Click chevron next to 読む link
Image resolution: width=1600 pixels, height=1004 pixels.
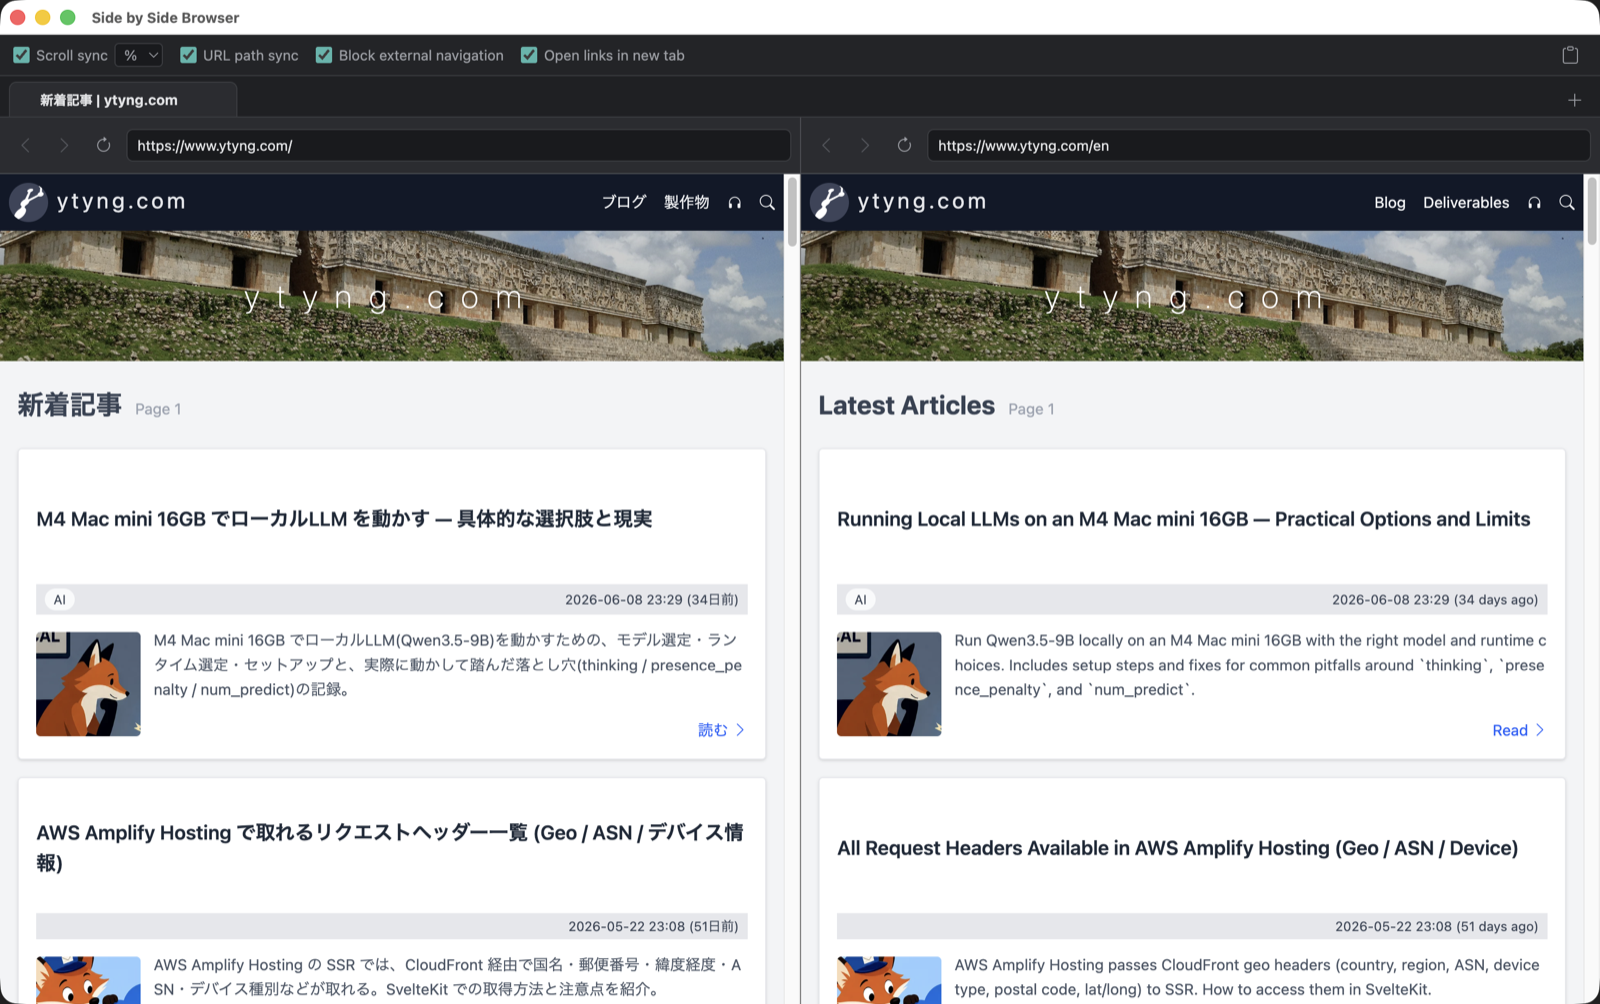(x=740, y=730)
